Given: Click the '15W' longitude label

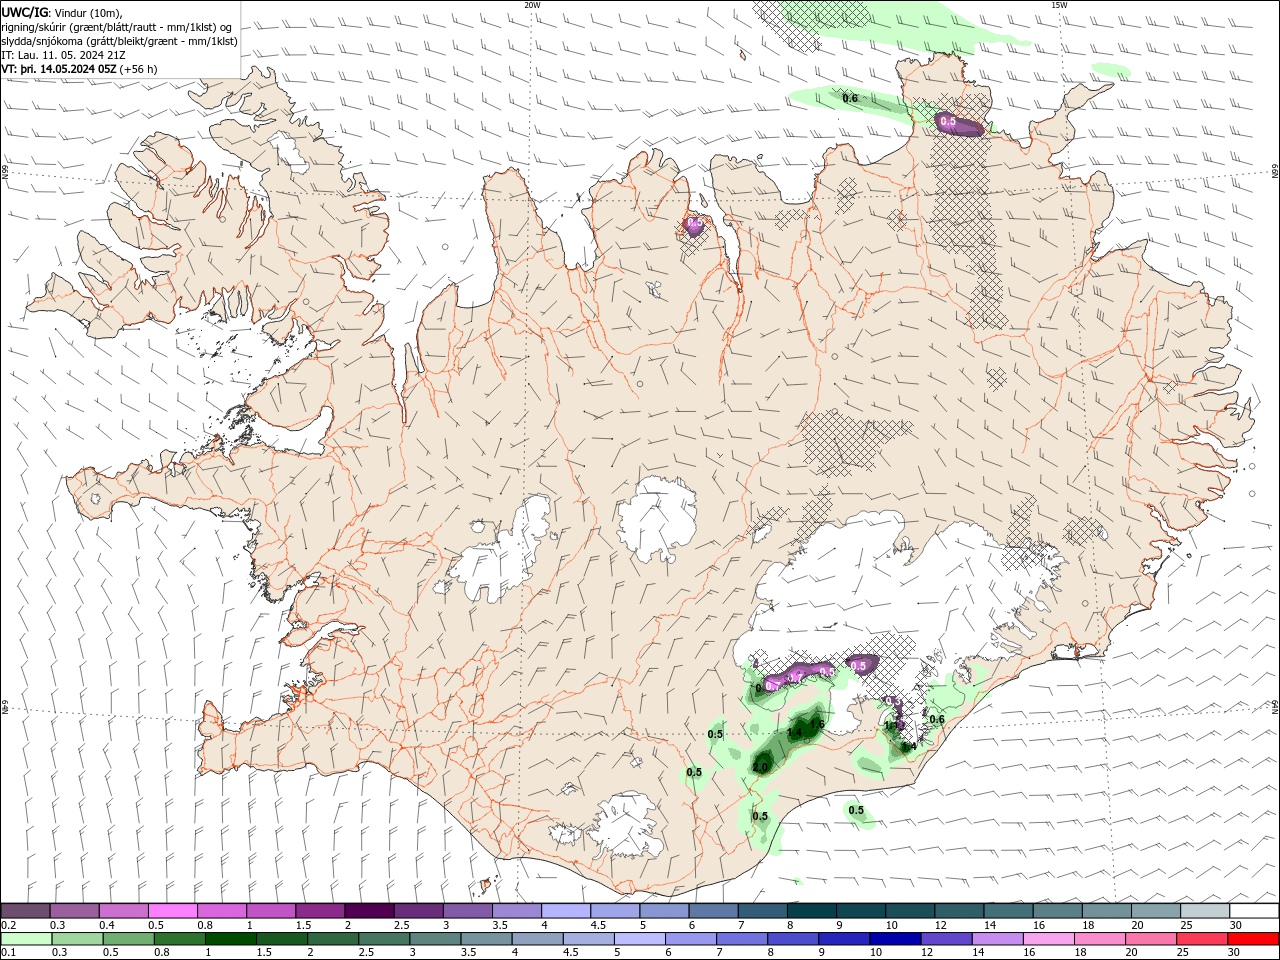Looking at the screenshot, I should (1059, 5).
